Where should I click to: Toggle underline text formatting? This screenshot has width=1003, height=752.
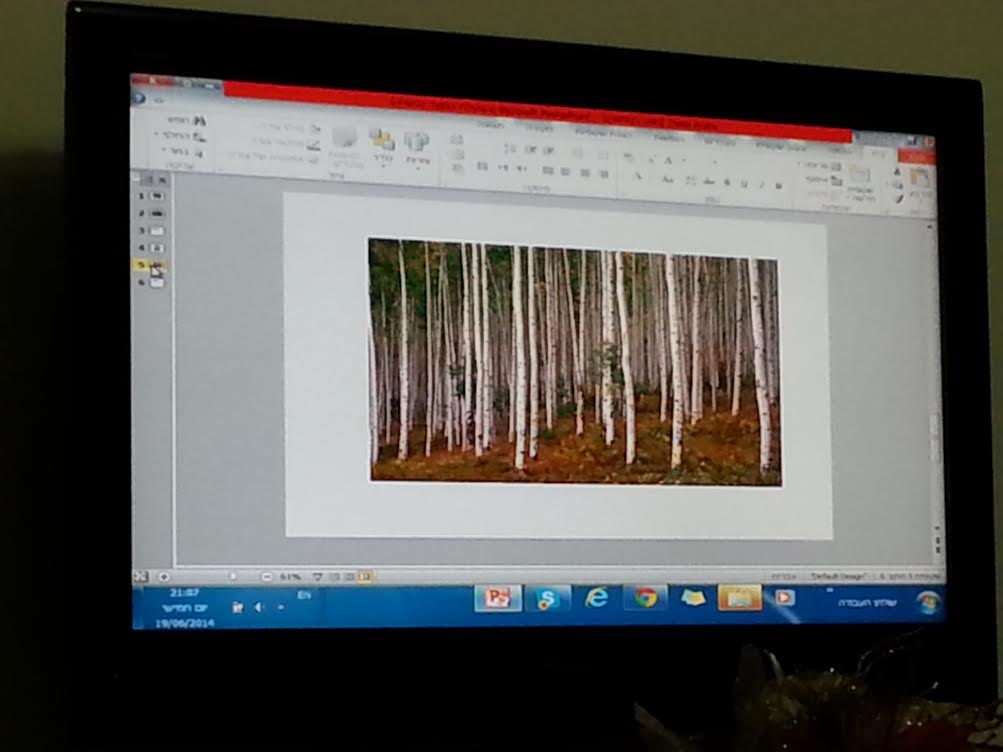[x=743, y=184]
